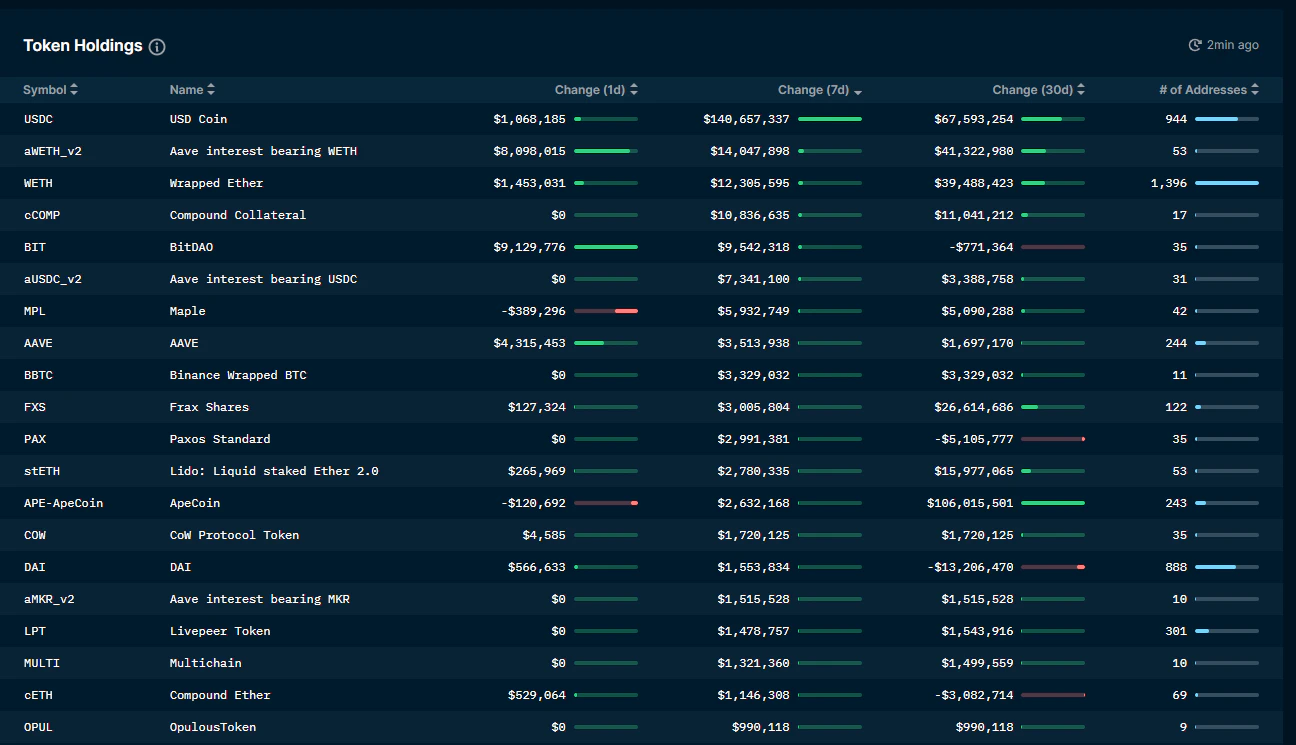Click sort arrows beside Change (30d)

pyautogui.click(x=1081, y=90)
